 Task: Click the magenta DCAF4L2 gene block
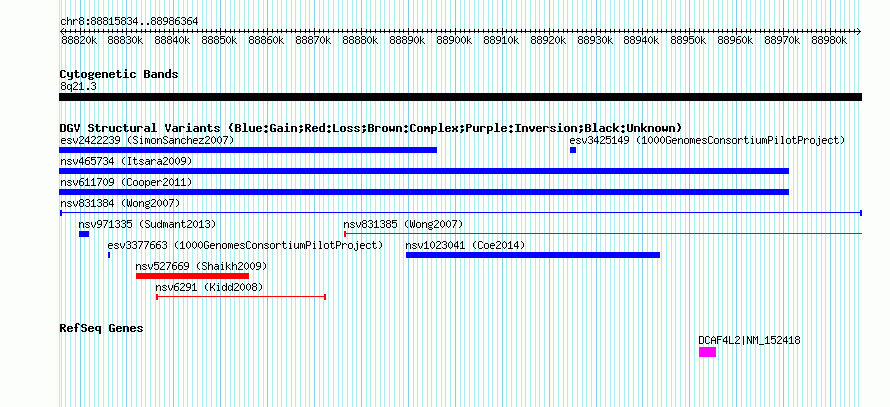click(x=707, y=352)
